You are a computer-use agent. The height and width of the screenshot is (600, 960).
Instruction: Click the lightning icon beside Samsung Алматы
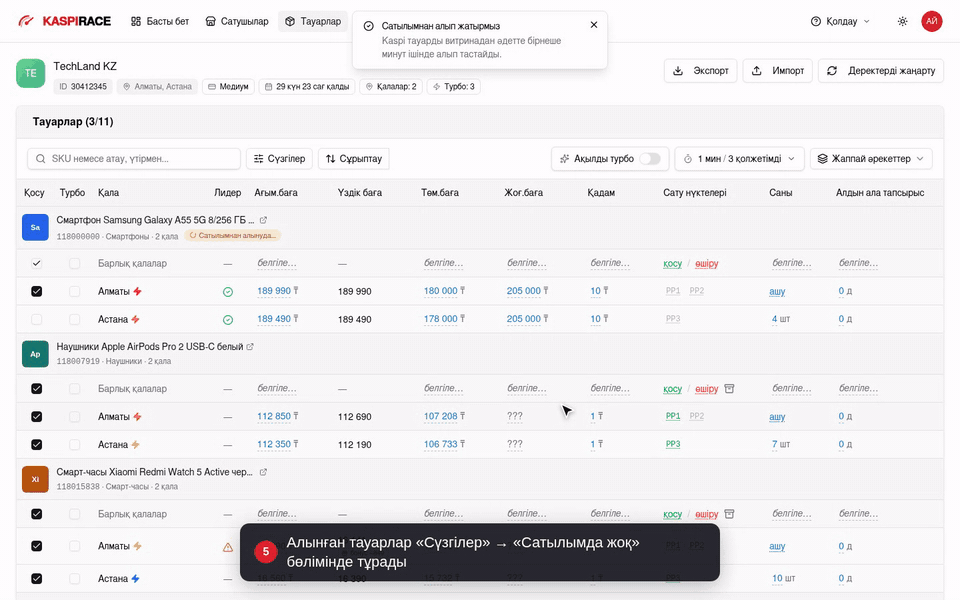click(137, 291)
